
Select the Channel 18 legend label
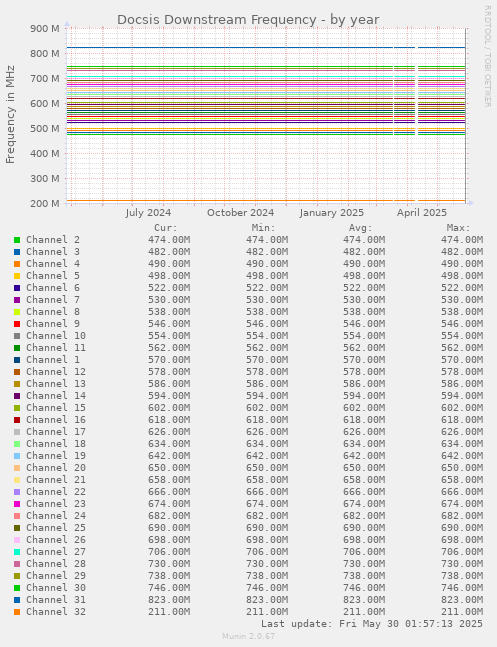click(56, 444)
